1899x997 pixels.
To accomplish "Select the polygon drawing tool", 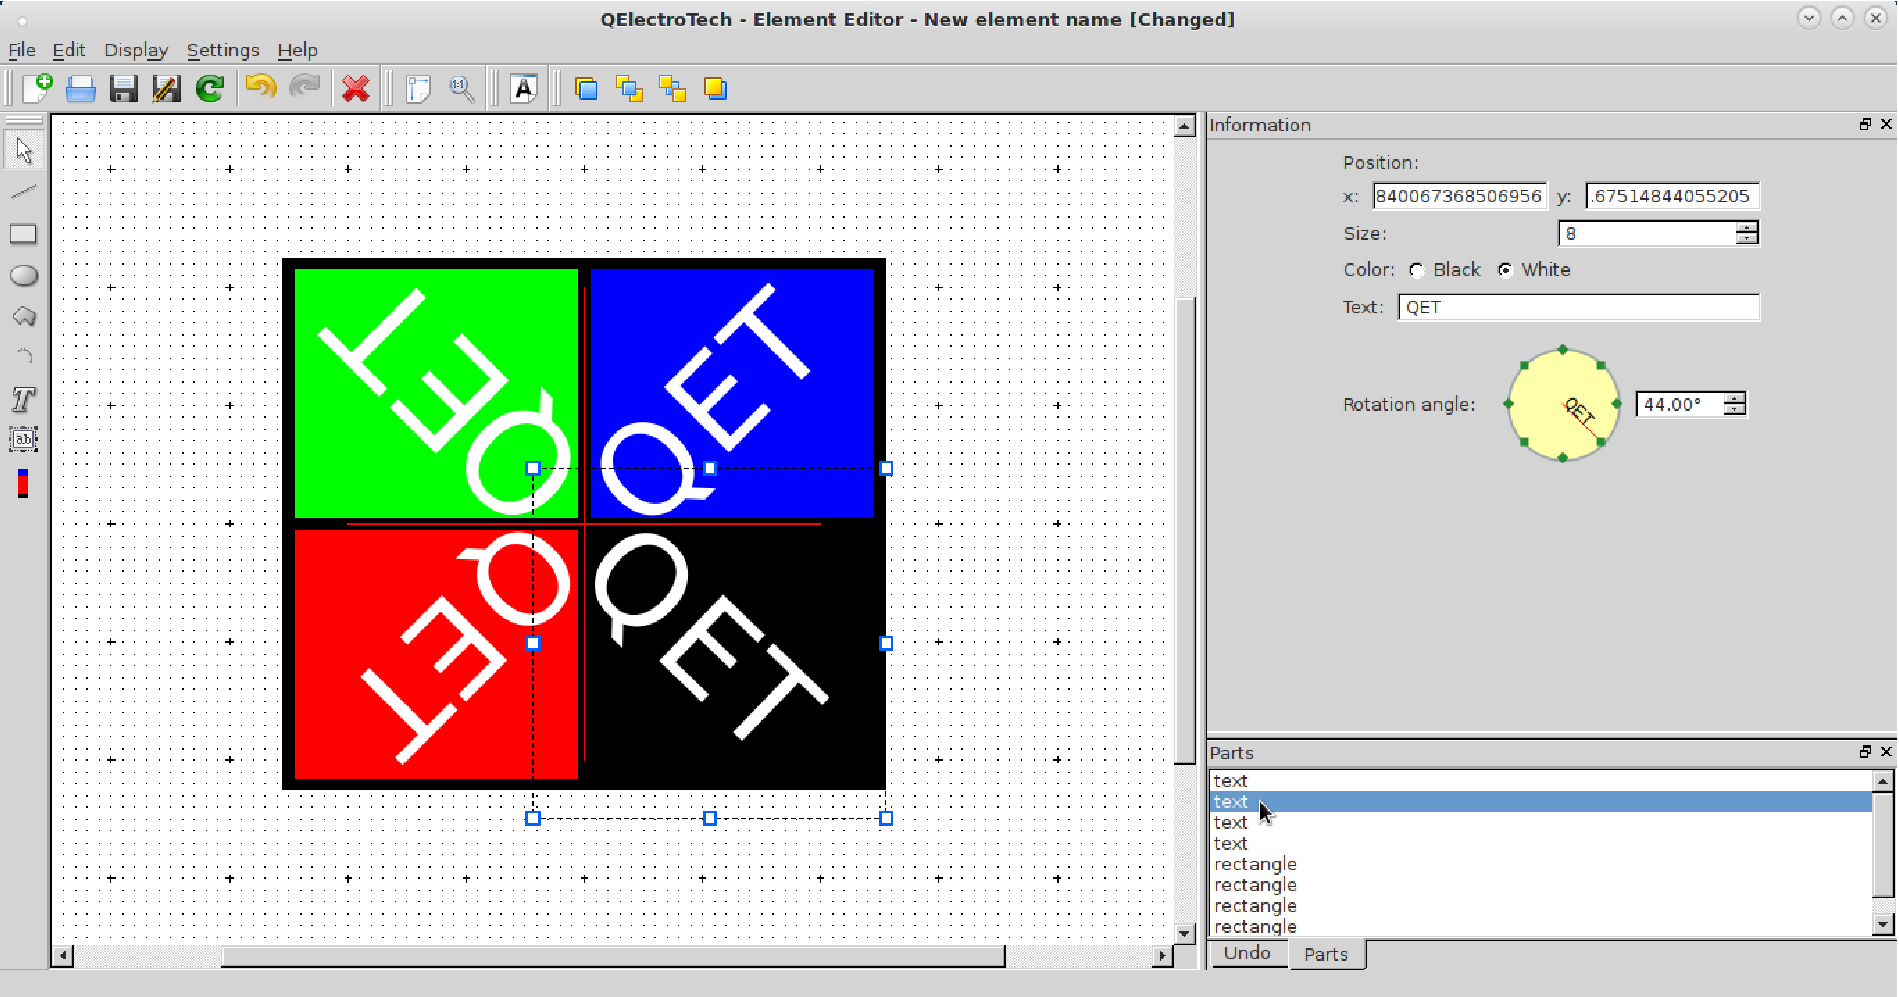I will coord(23,317).
